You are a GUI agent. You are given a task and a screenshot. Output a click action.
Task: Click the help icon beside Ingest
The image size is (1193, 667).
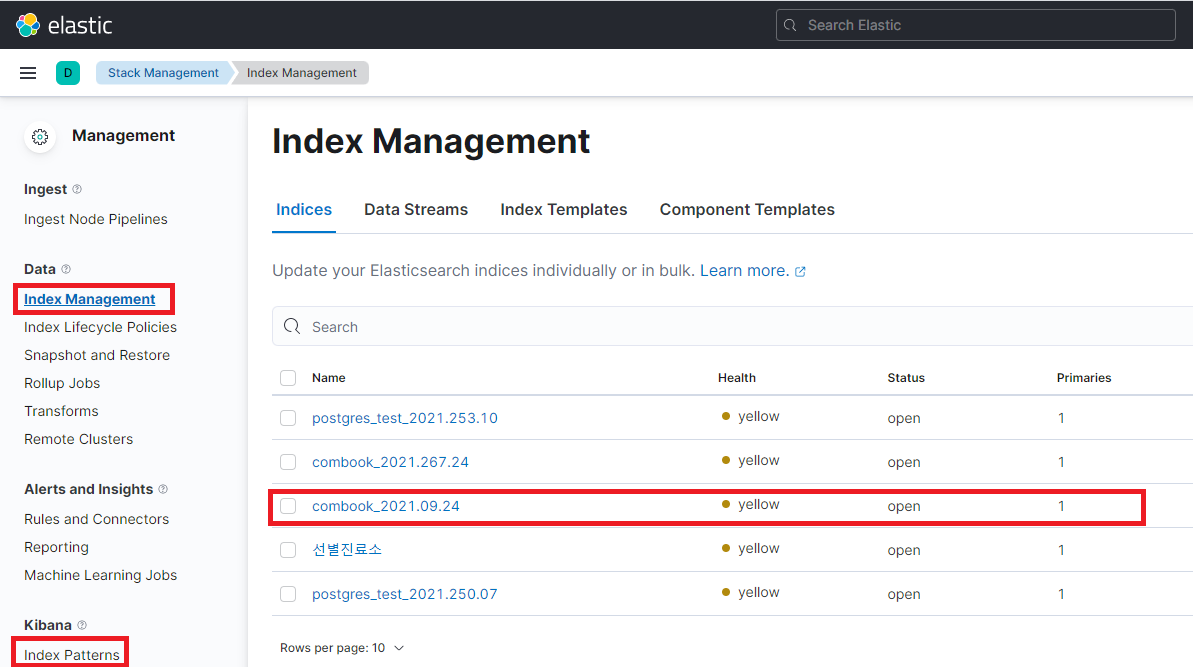[x=77, y=189]
